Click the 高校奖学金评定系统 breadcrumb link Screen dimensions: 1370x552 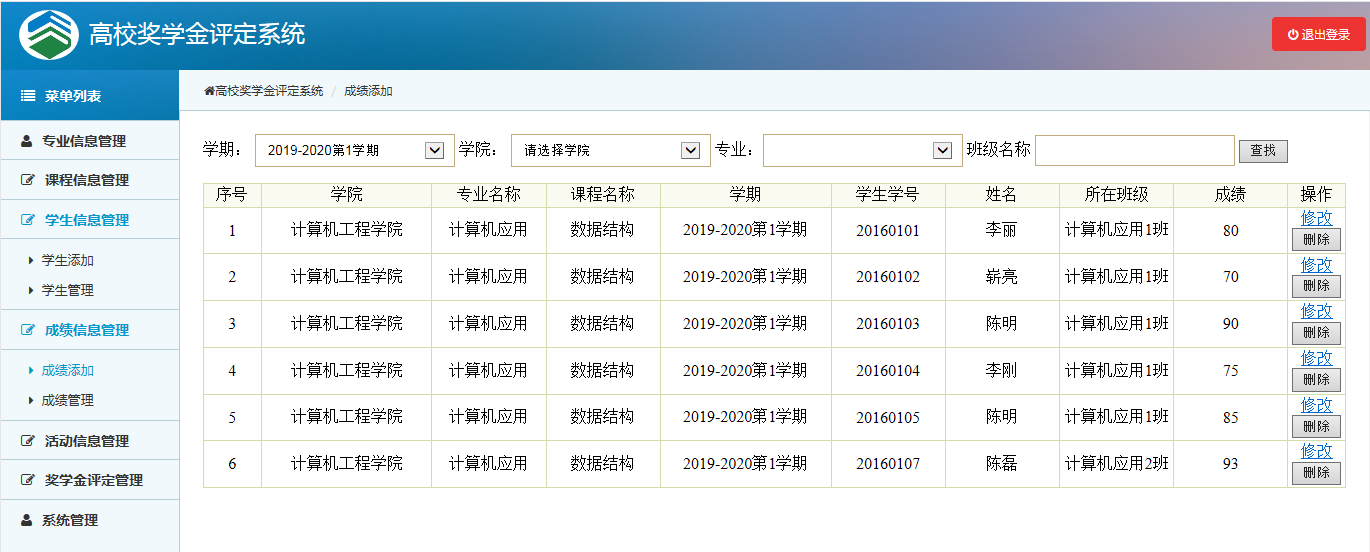click(x=269, y=91)
